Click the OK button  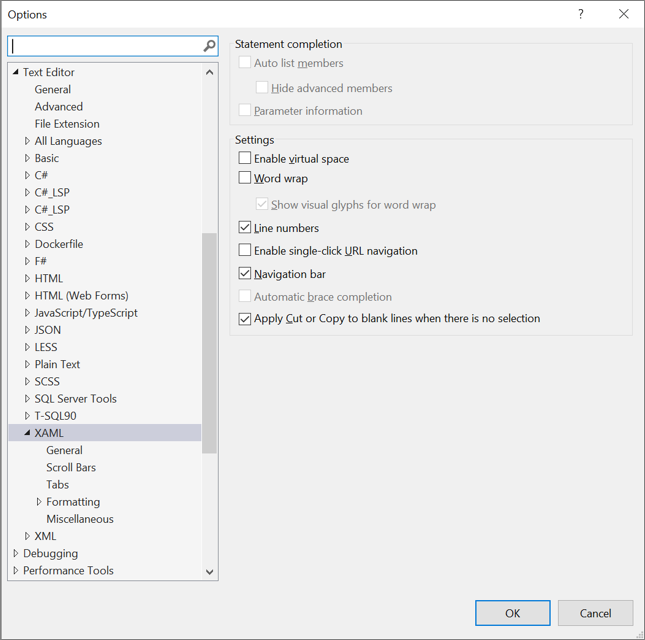[513, 613]
